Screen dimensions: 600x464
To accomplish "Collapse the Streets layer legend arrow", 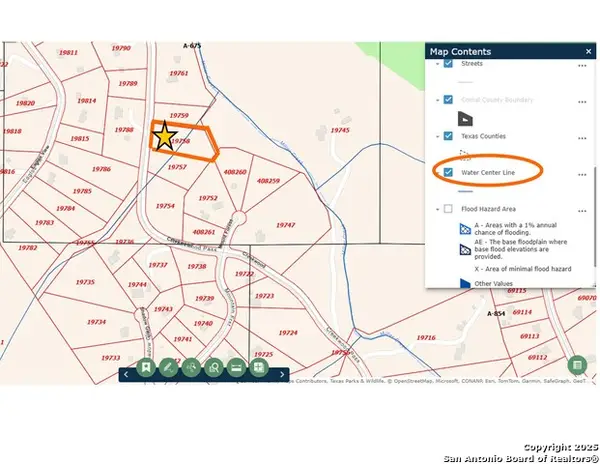I will click(x=436, y=63).
